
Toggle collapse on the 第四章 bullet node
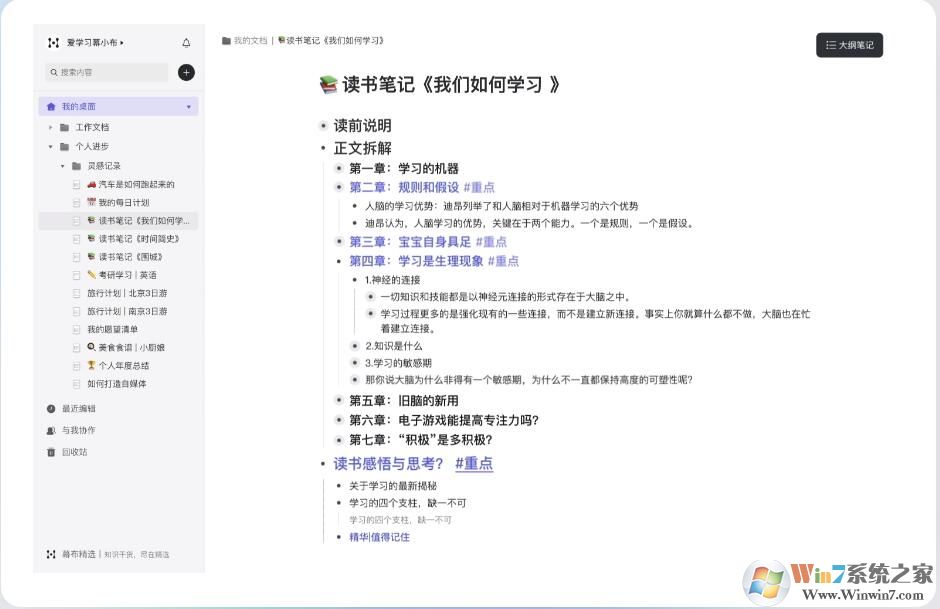(x=339, y=261)
